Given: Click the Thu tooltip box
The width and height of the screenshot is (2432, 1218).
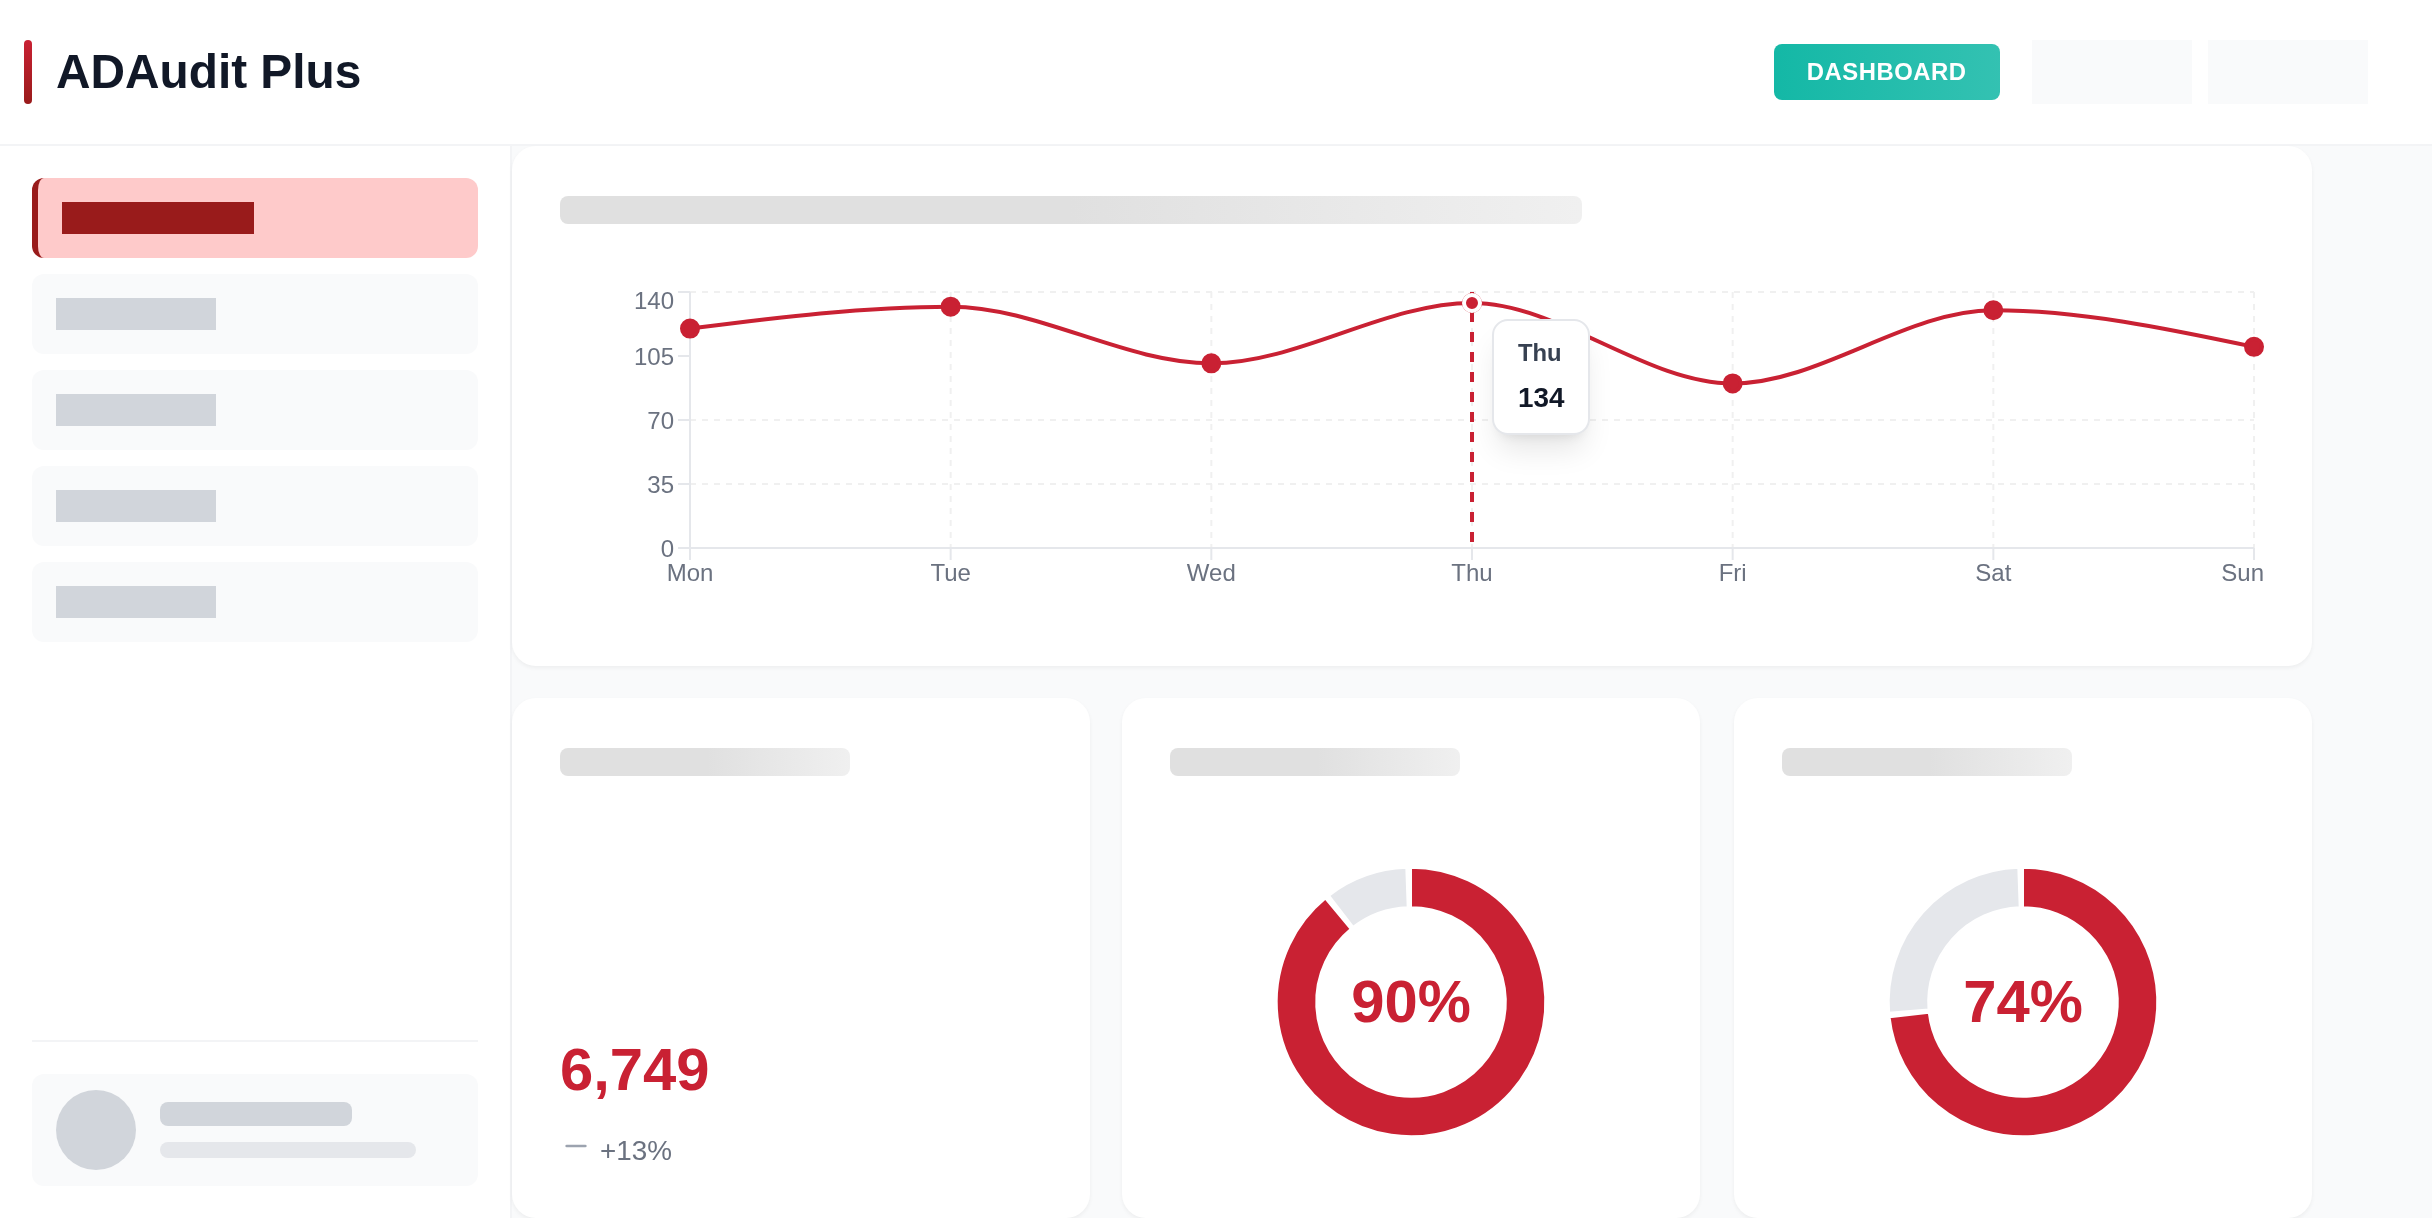Looking at the screenshot, I should (1540, 377).
